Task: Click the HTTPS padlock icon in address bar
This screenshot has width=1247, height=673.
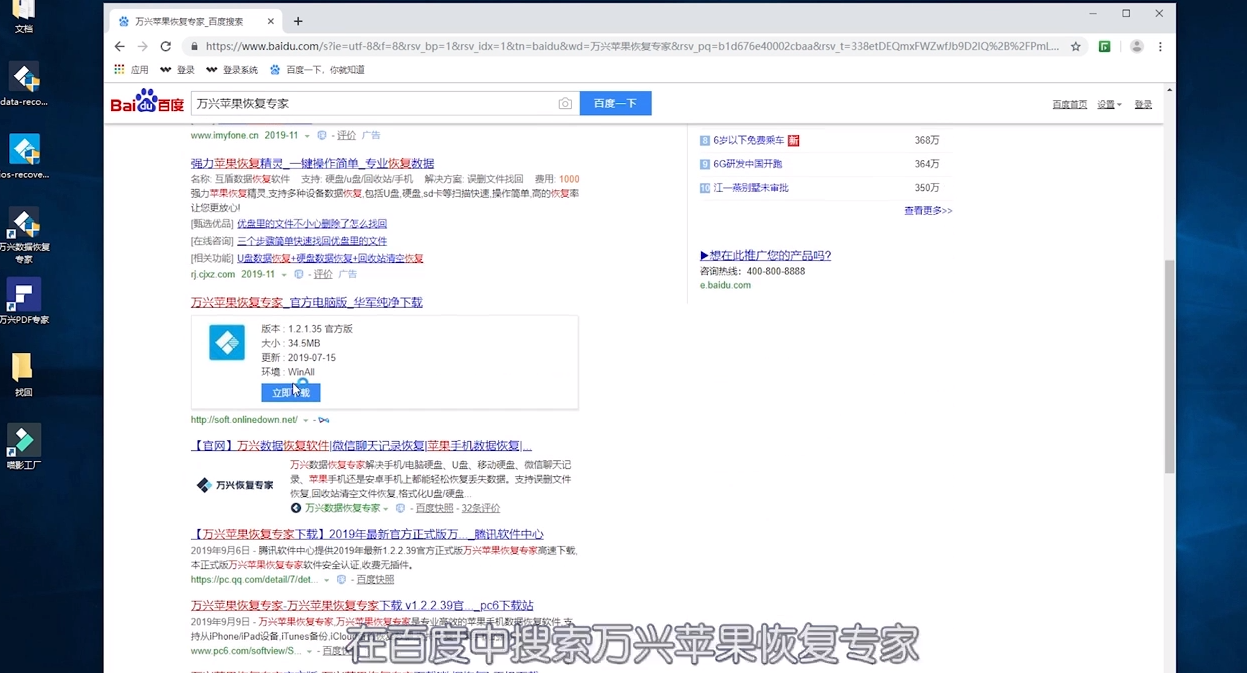Action: pos(194,46)
